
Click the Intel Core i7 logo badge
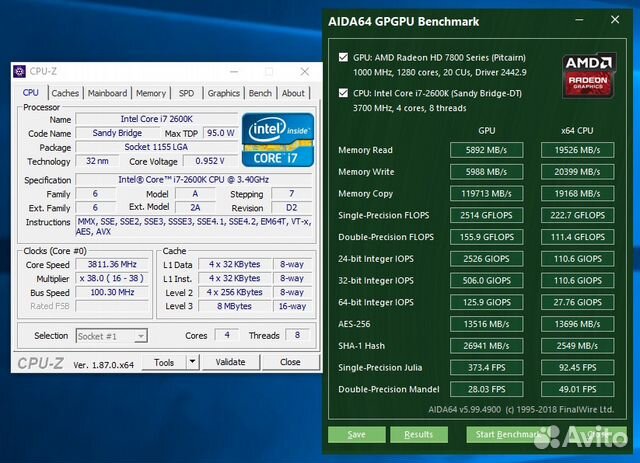click(x=277, y=139)
